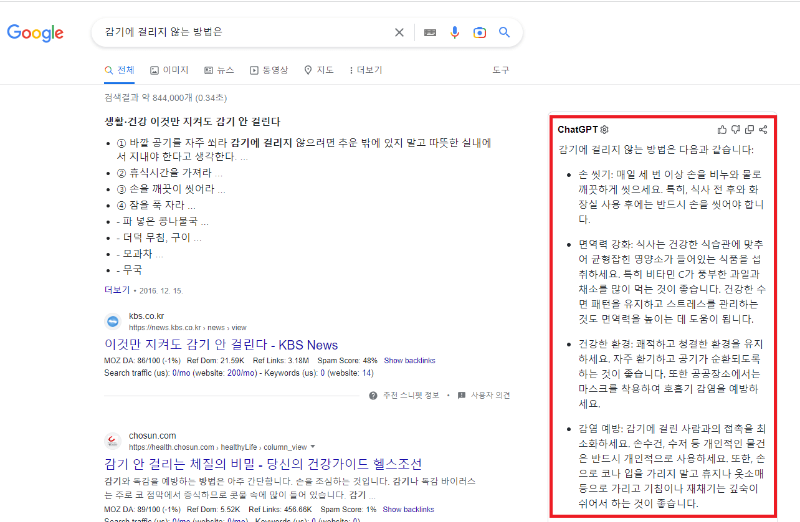The image size is (800, 522).
Task: Open 사용자 의견 feedback link
Action: (484, 395)
